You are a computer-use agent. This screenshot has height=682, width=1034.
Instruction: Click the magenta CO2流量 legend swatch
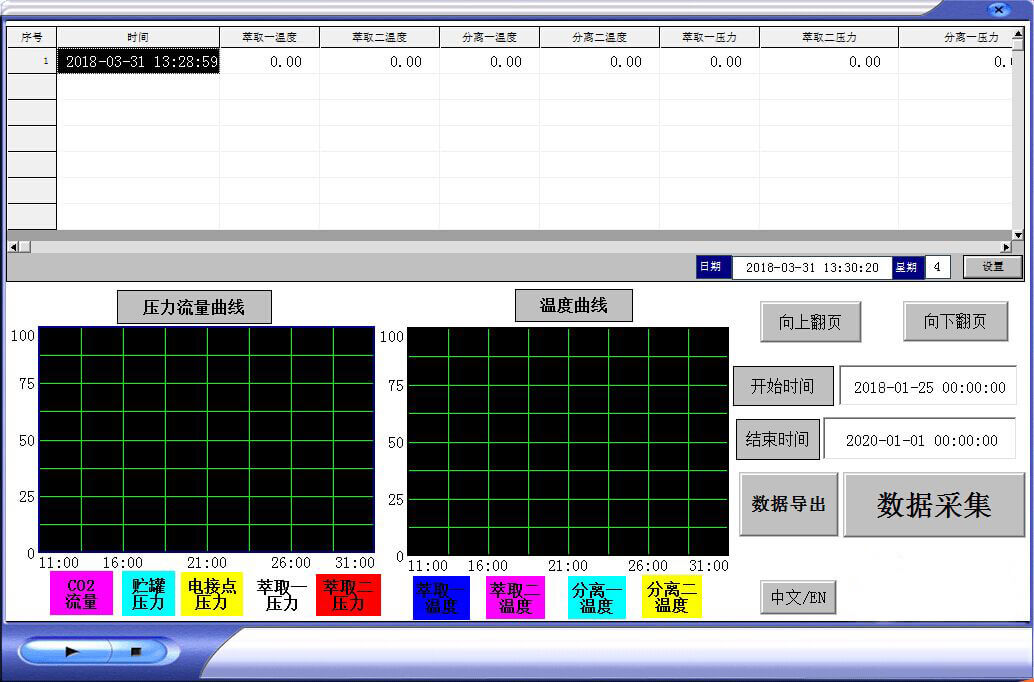(81, 594)
